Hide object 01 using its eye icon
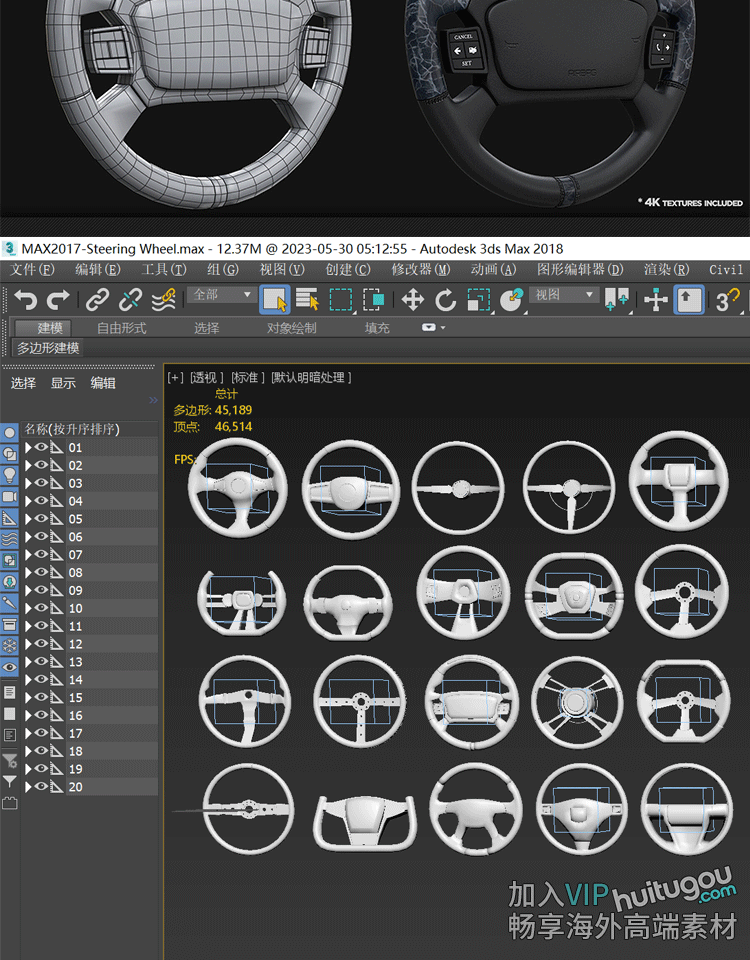The height and width of the screenshot is (960, 750). 42,448
